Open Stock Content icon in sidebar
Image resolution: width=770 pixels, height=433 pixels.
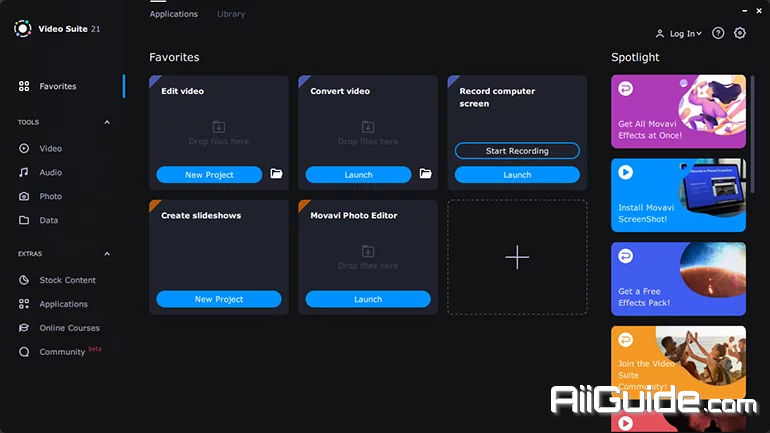pos(24,280)
